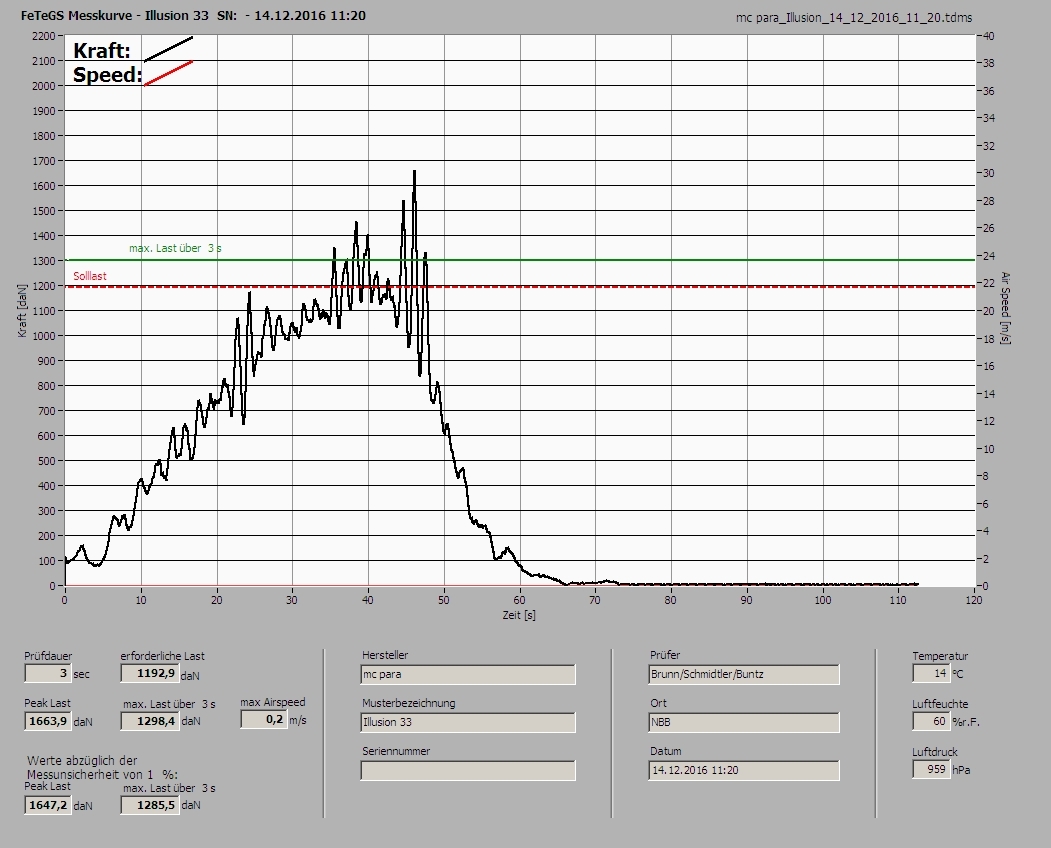Viewport: 1051px width, 848px height.
Task: Click the green 'max. Last über 3 s' chart label
Action: pyautogui.click(x=175, y=248)
